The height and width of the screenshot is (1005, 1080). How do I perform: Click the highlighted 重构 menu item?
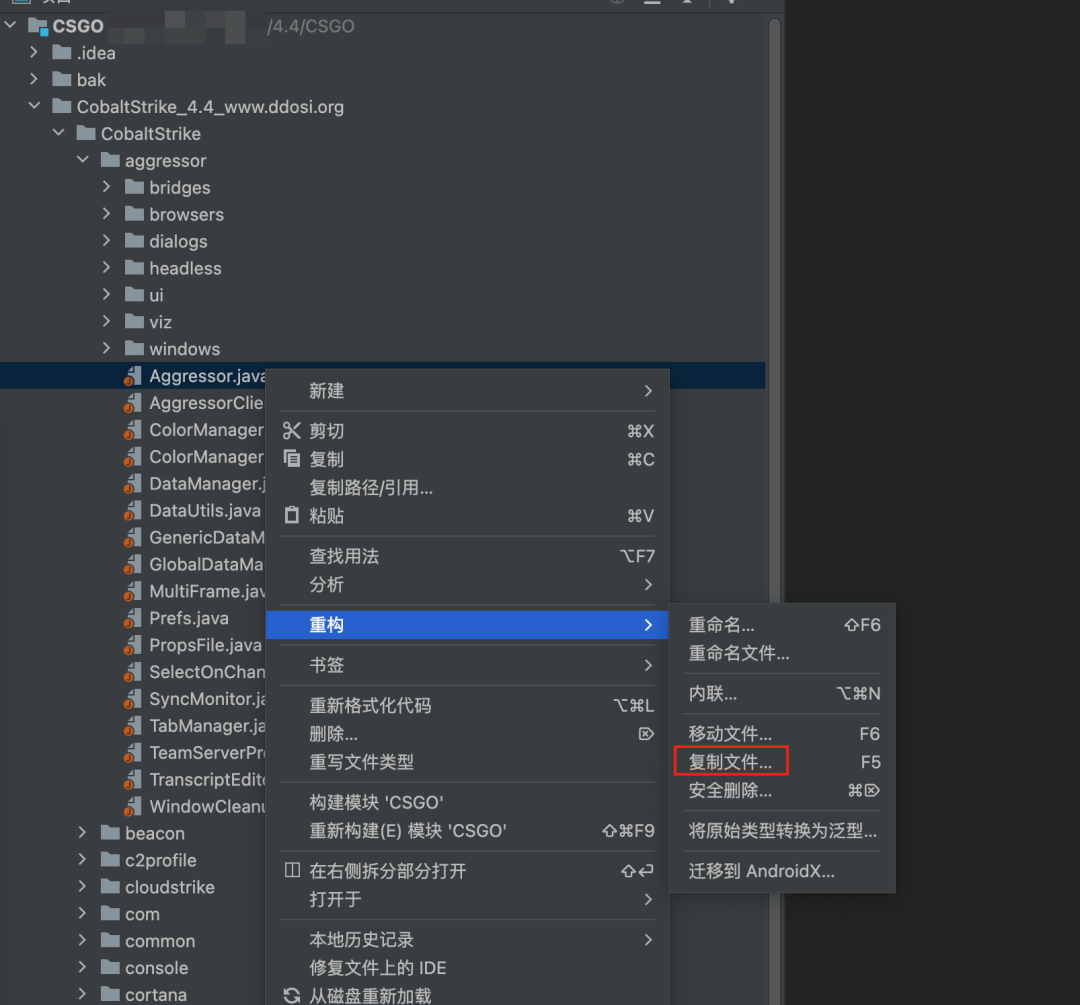467,625
